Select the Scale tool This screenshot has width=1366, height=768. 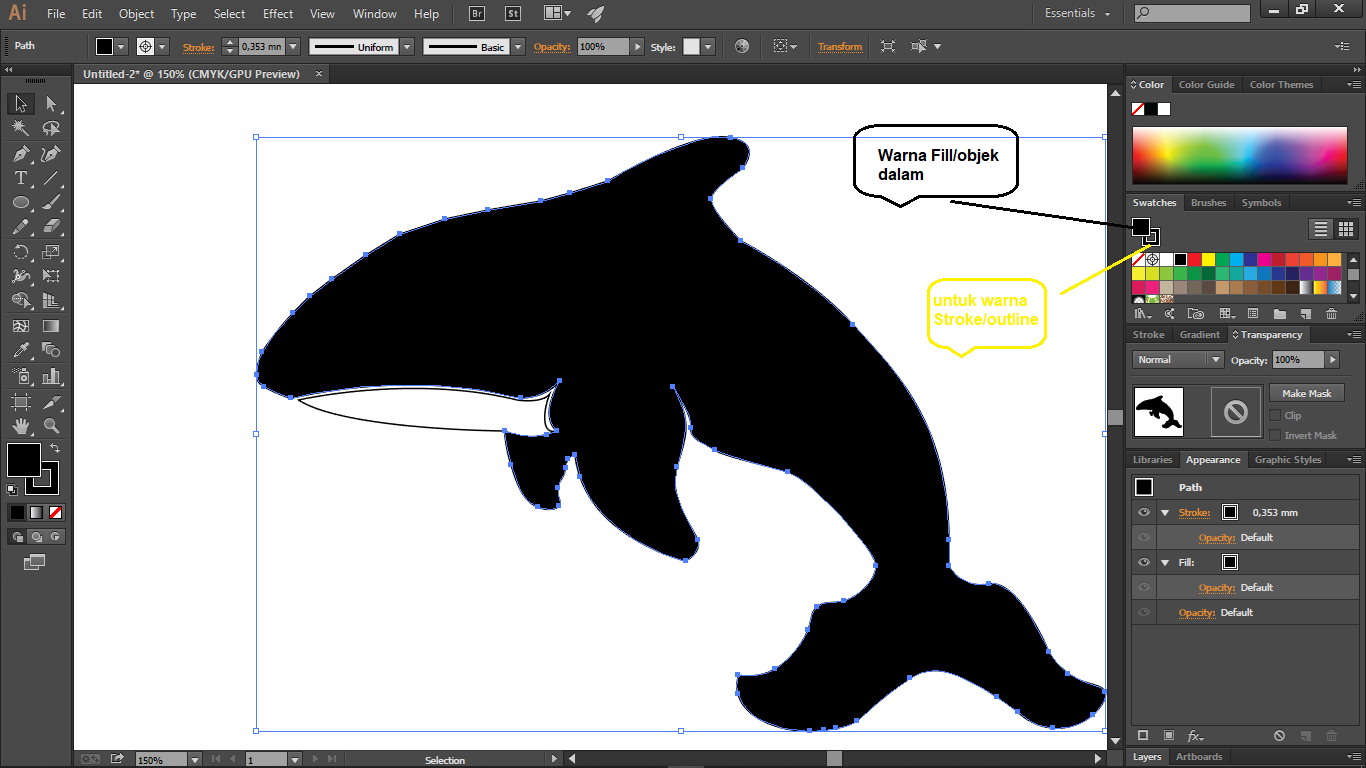point(51,252)
